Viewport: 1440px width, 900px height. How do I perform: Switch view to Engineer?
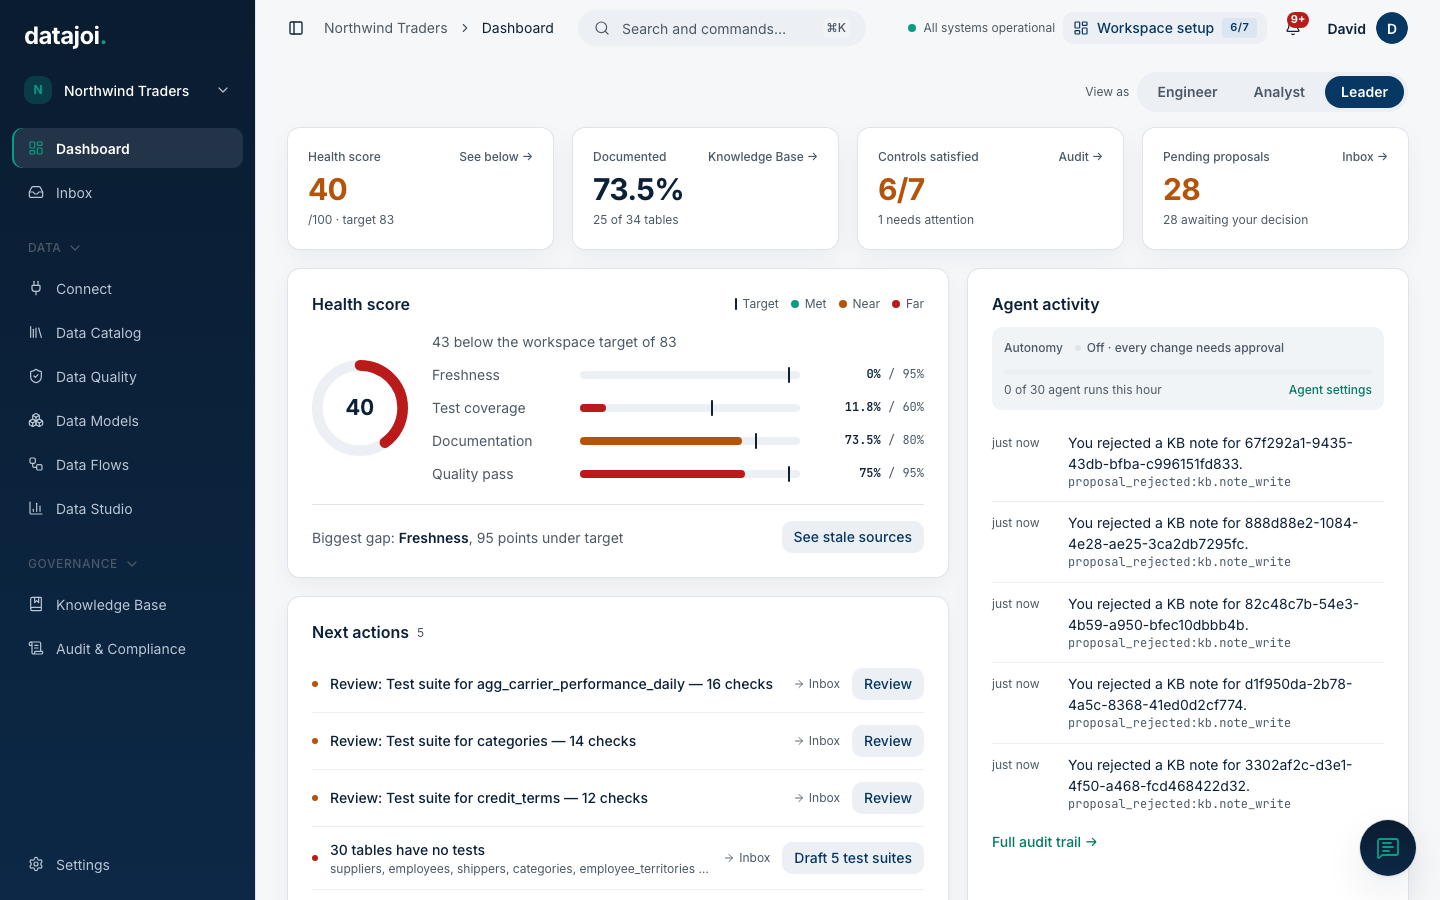(x=1187, y=92)
